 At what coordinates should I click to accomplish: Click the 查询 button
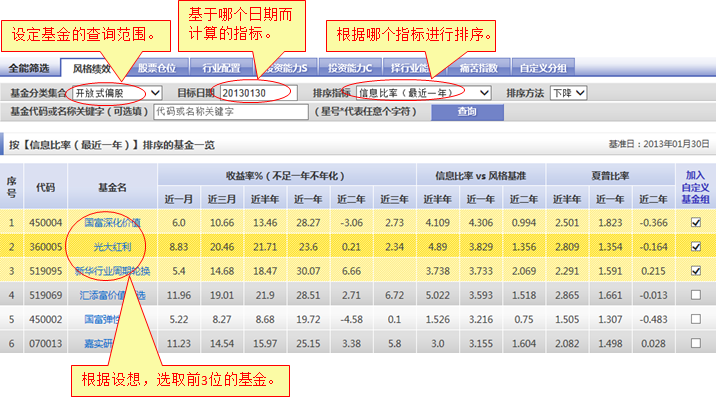467,112
